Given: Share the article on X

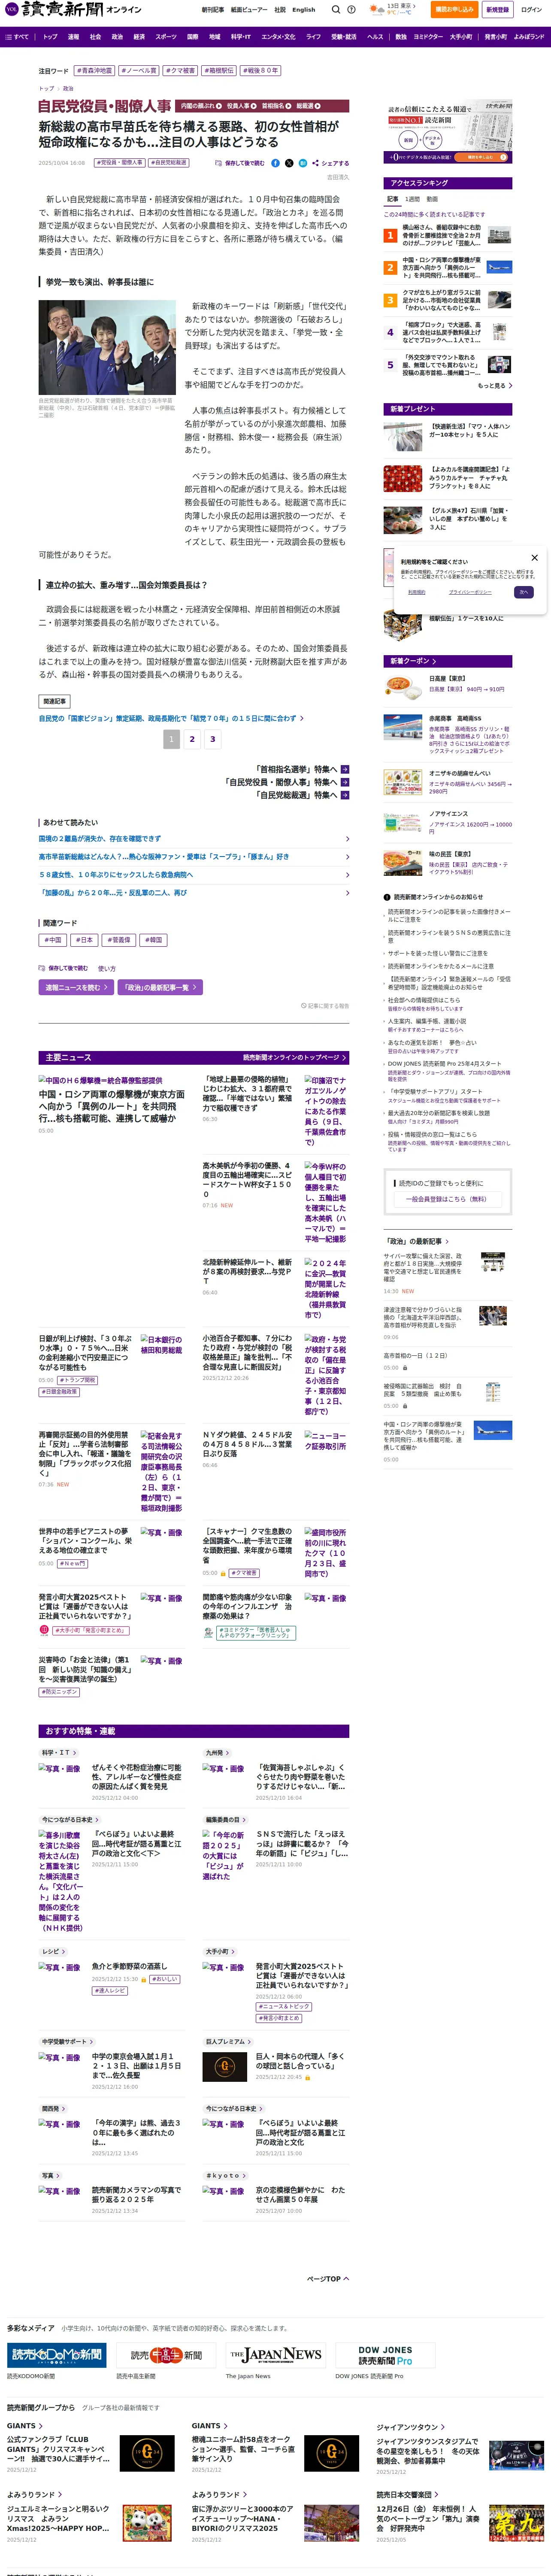Looking at the screenshot, I should click(x=289, y=163).
